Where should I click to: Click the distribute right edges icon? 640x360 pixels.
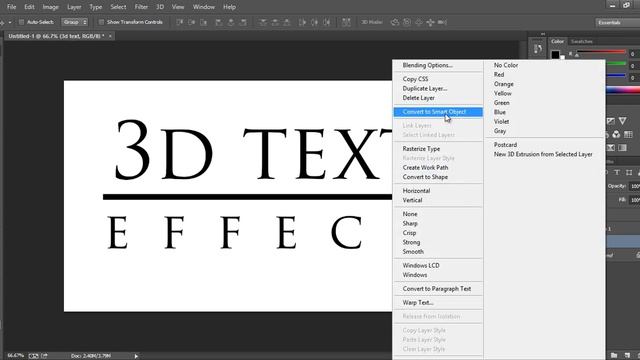pos(327,22)
